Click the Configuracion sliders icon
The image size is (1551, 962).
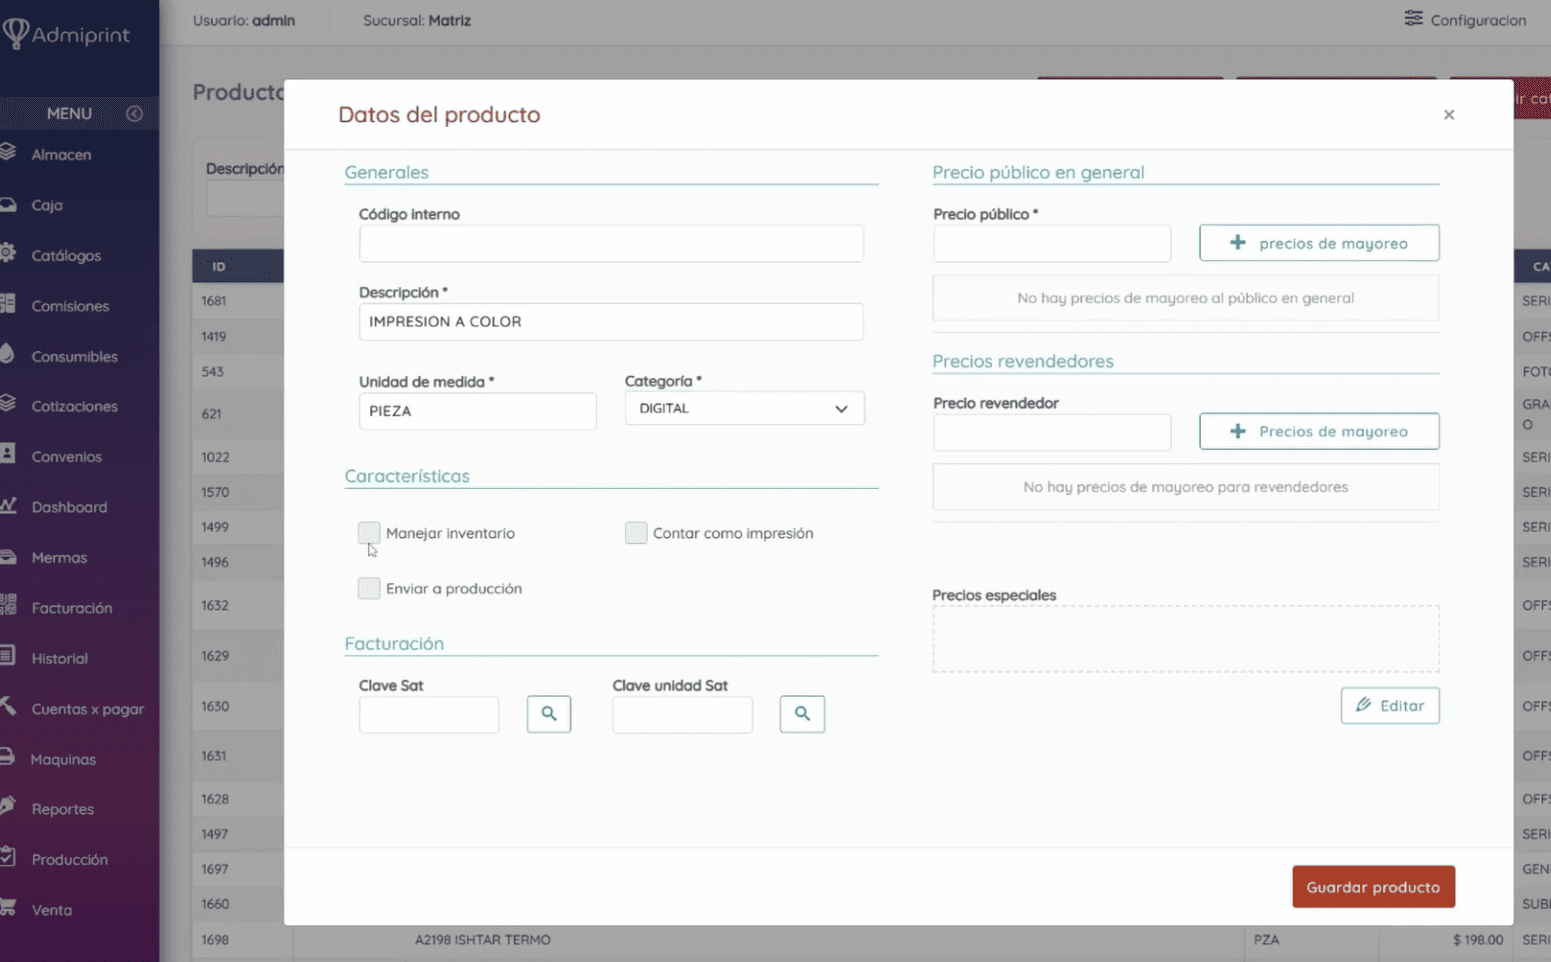1413,19
